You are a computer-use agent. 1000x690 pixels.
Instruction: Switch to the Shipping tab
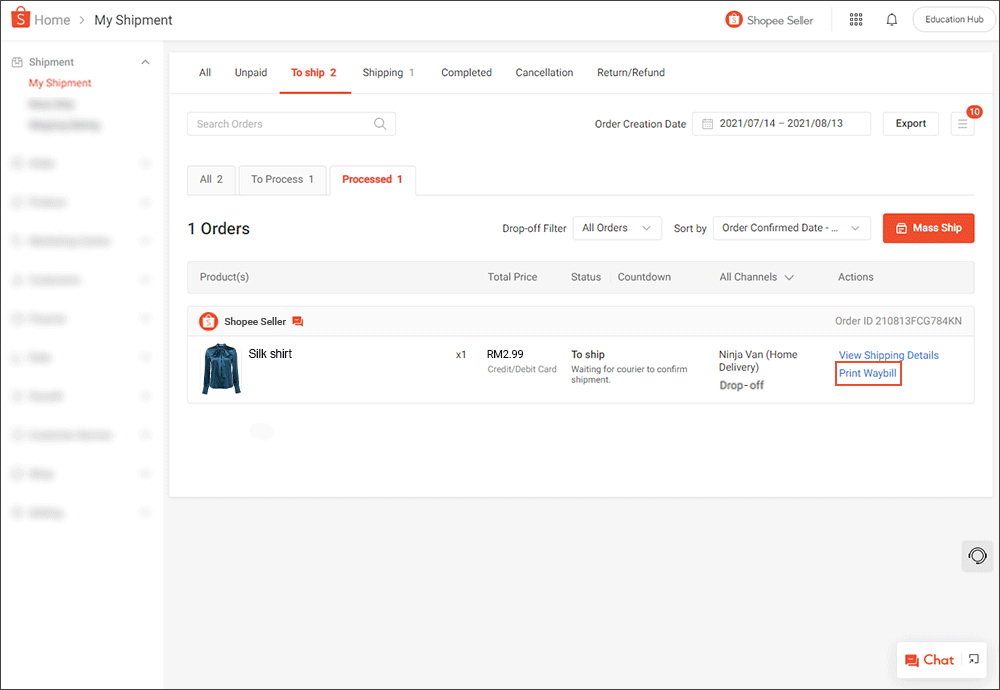[x=388, y=72]
